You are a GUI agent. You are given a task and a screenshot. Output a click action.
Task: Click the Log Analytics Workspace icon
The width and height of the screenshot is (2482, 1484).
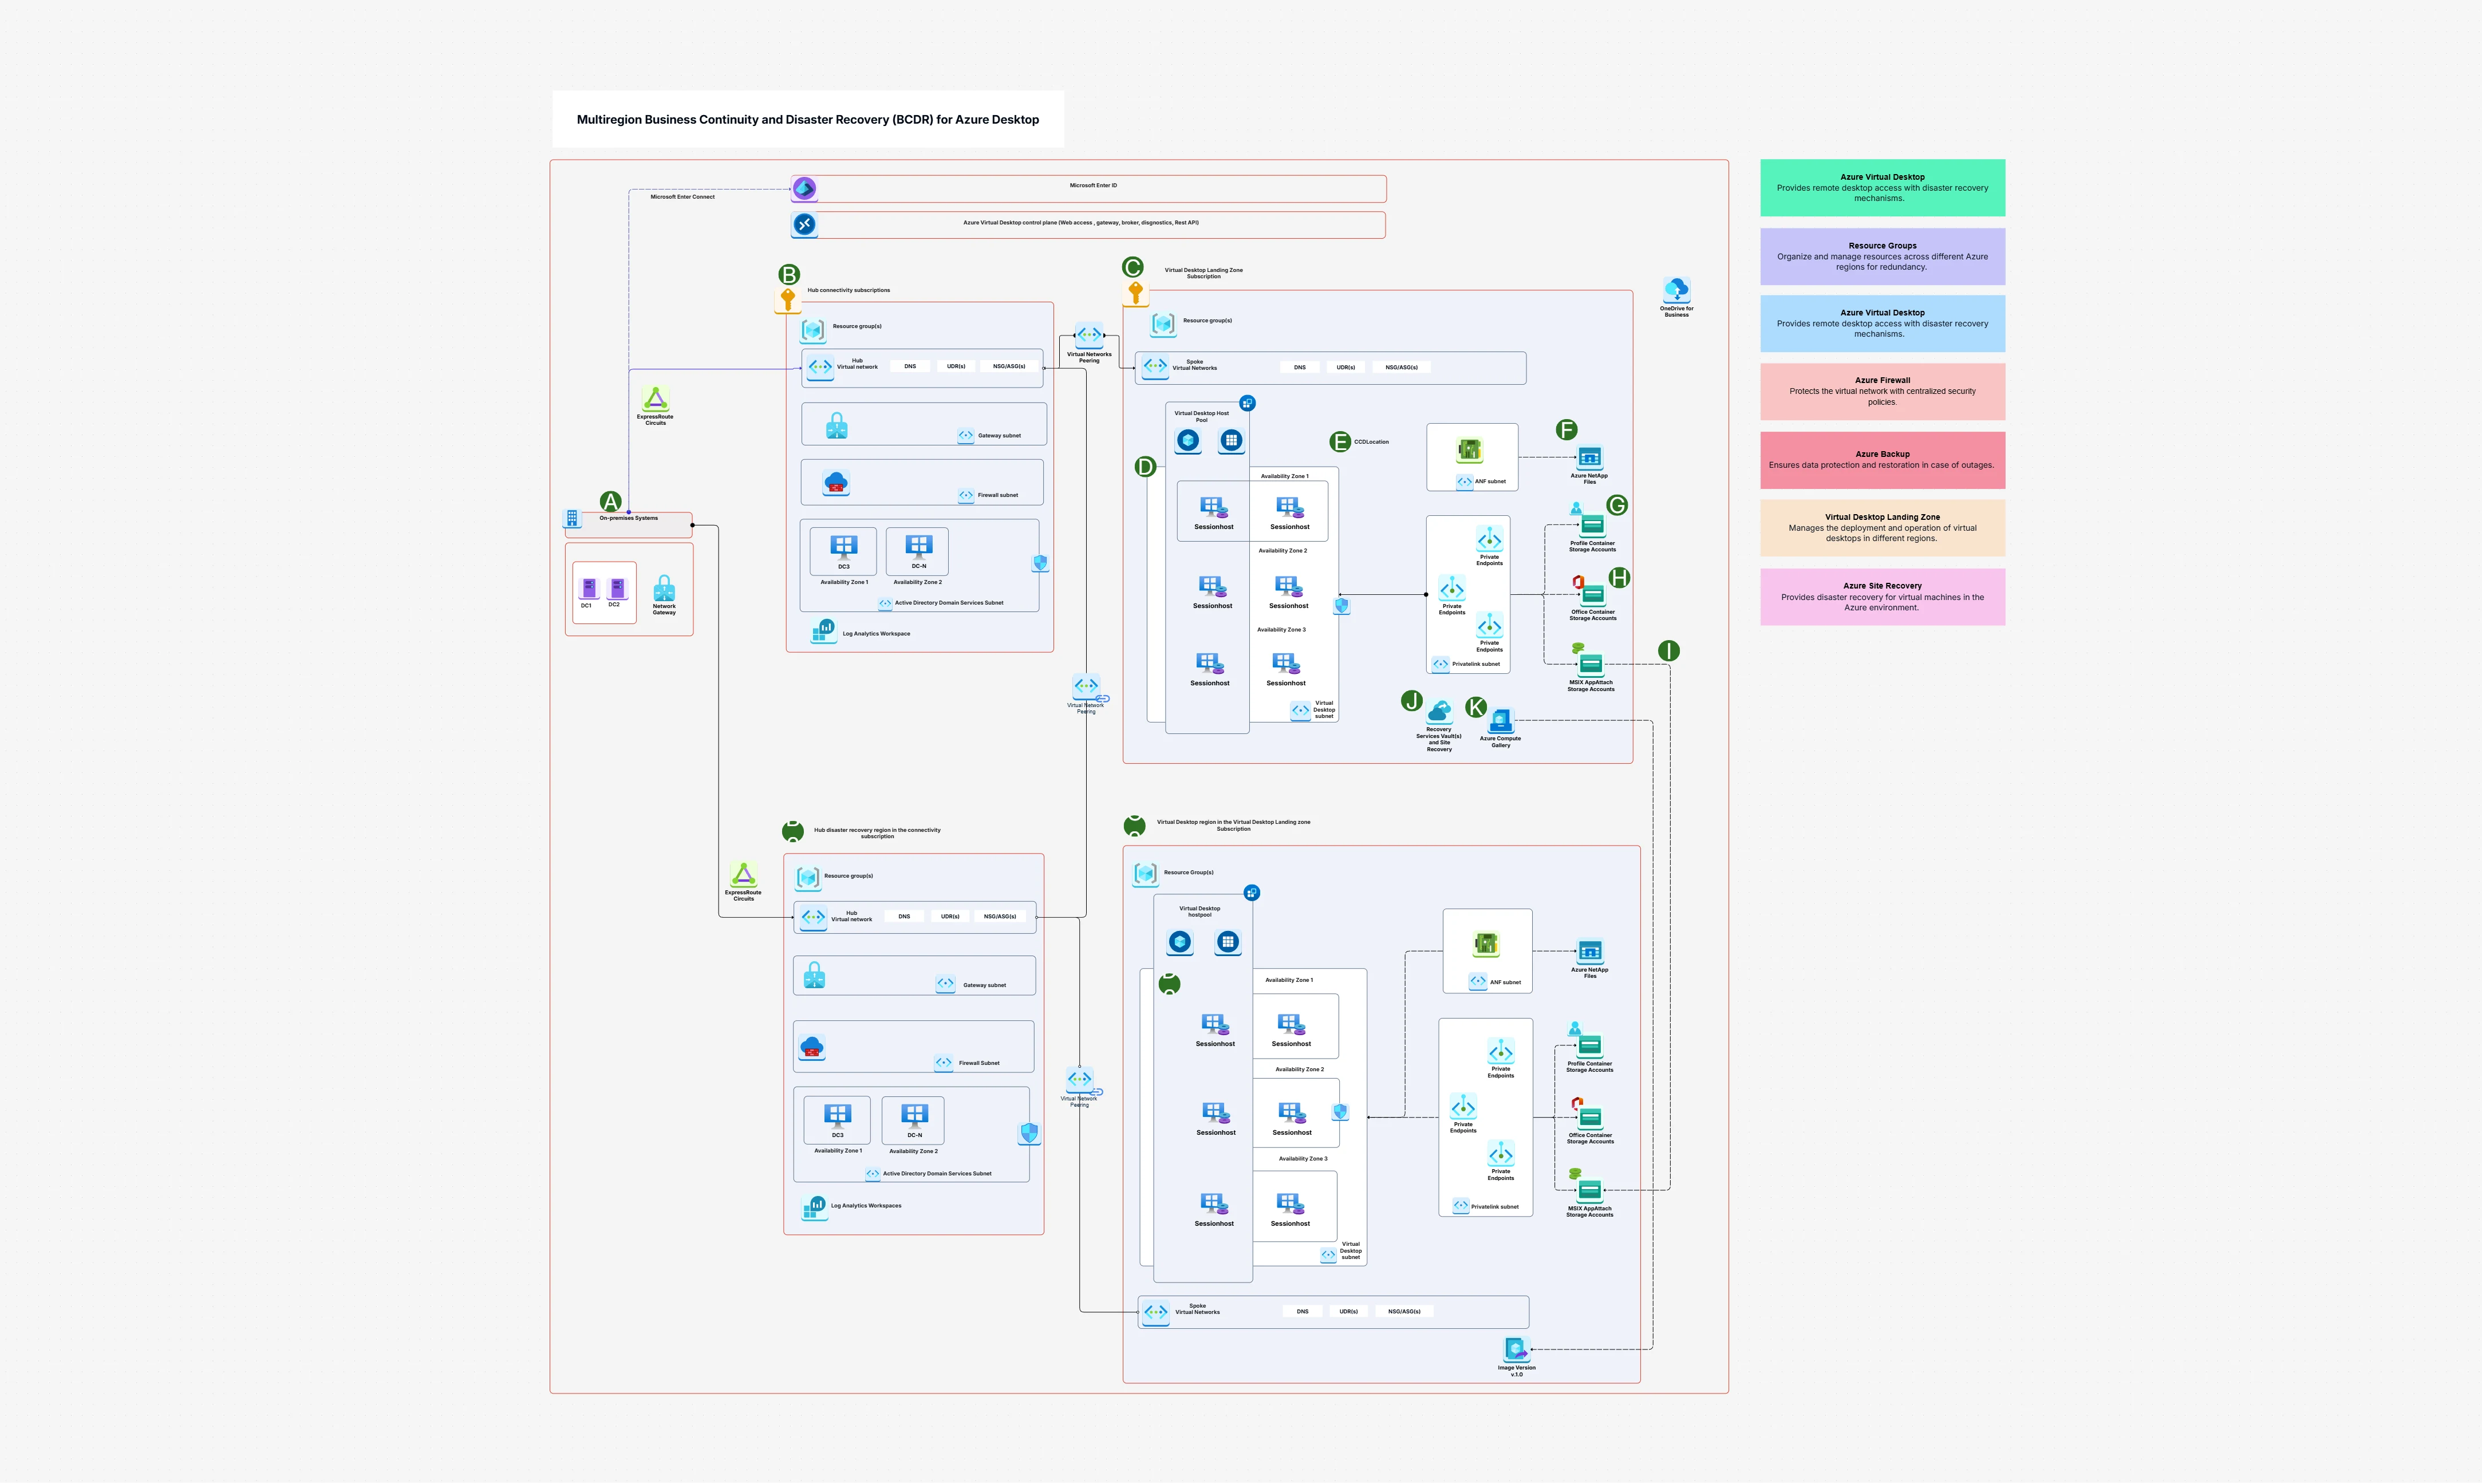click(824, 630)
